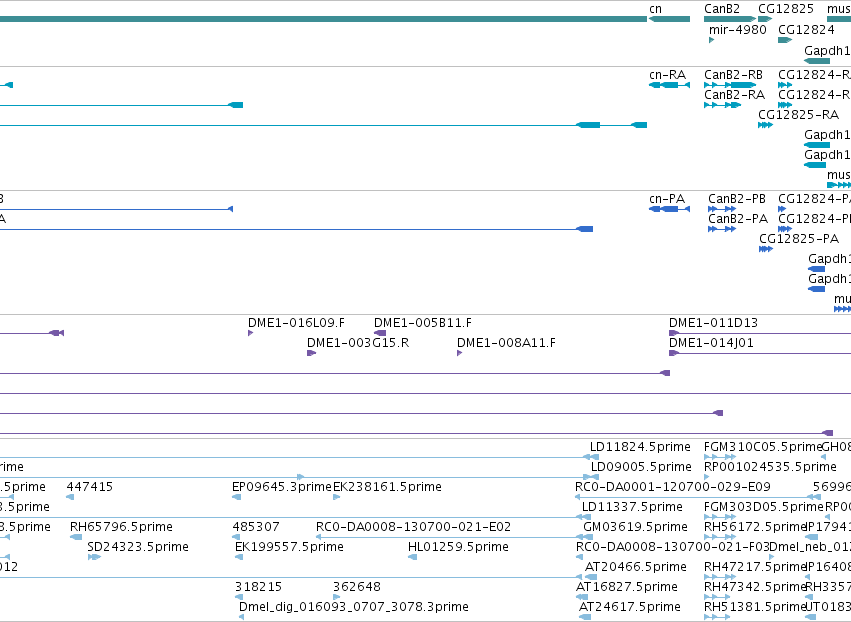Click the RC0-DA0008-130700-021-E02 EST label
The image size is (851, 622).
413,527
